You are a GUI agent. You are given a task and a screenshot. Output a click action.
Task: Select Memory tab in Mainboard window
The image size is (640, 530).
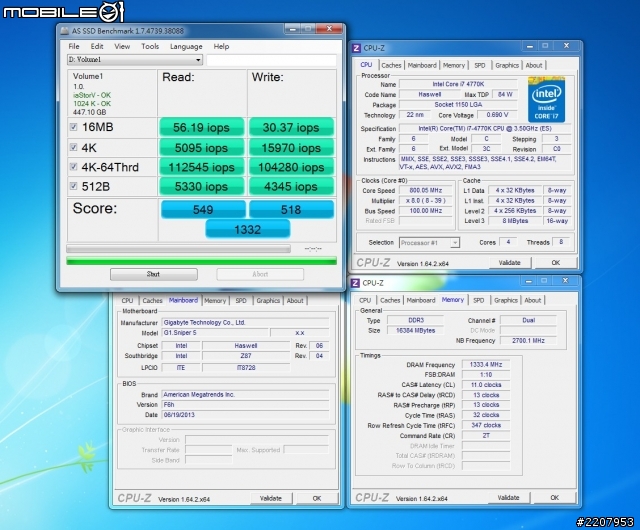click(x=215, y=301)
